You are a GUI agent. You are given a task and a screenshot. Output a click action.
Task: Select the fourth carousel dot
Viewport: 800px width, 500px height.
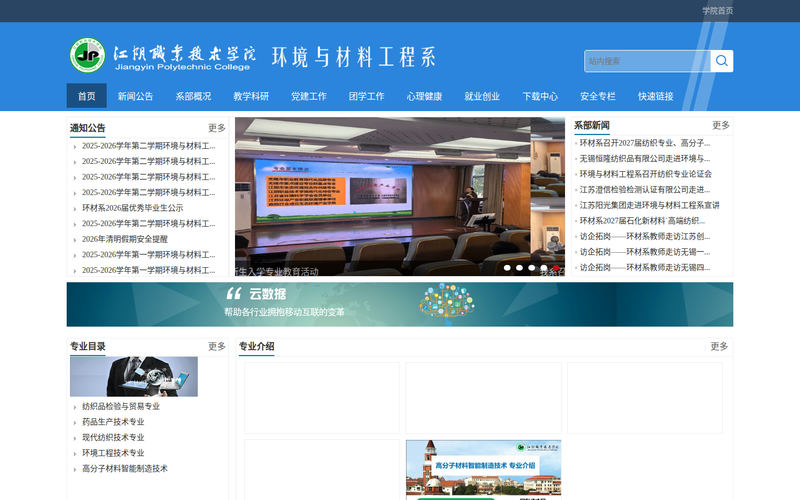(544, 267)
